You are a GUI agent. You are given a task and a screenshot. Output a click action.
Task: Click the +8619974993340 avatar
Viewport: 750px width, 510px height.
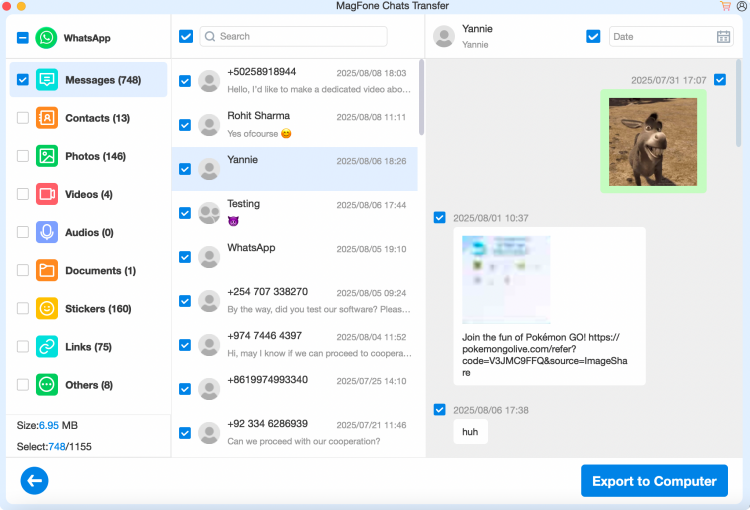(x=209, y=389)
